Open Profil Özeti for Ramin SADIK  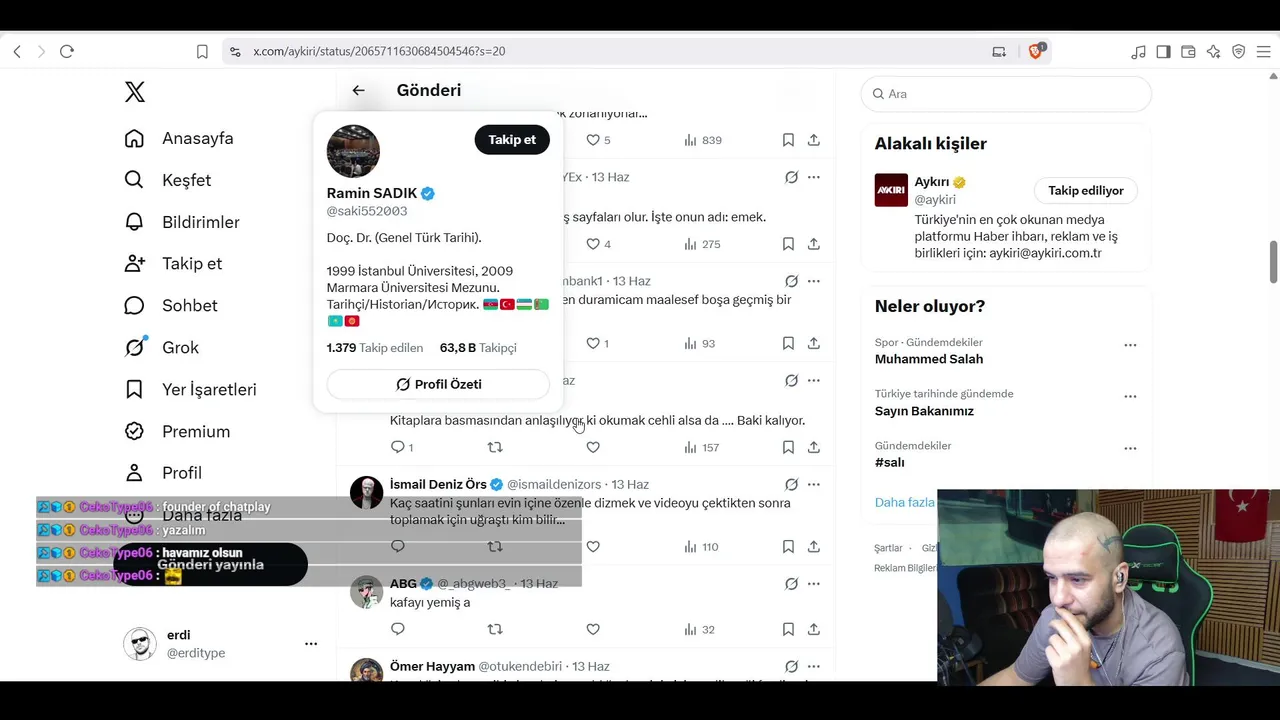(438, 384)
